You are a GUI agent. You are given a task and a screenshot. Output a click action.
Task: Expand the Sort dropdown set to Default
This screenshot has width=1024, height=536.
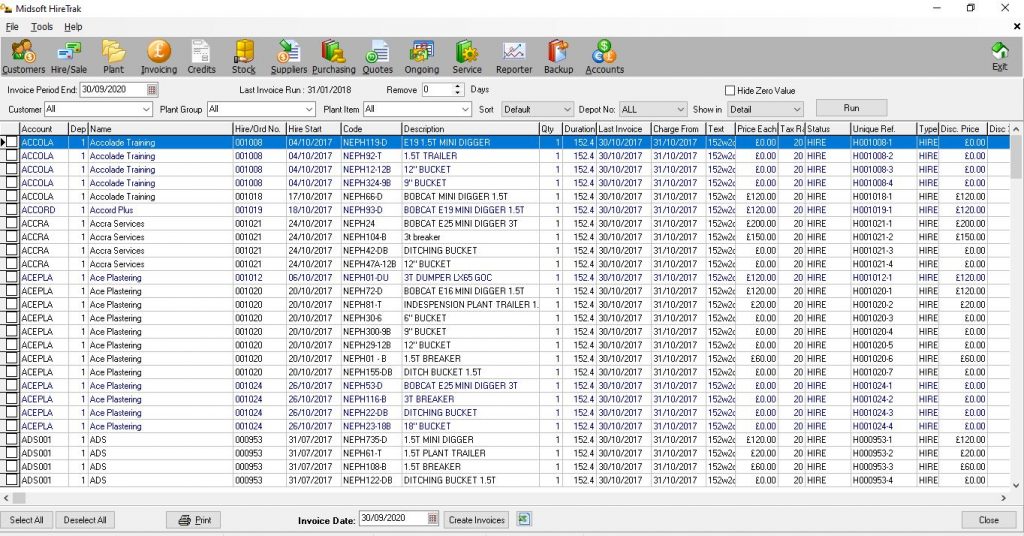click(567, 109)
